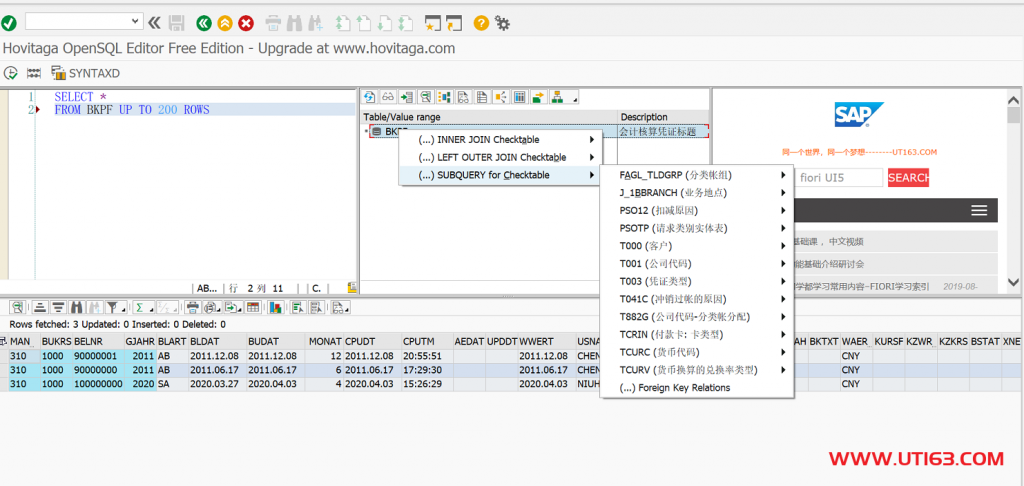
Task: Click Sort Descending icon in results toolbar
Action: [58, 307]
